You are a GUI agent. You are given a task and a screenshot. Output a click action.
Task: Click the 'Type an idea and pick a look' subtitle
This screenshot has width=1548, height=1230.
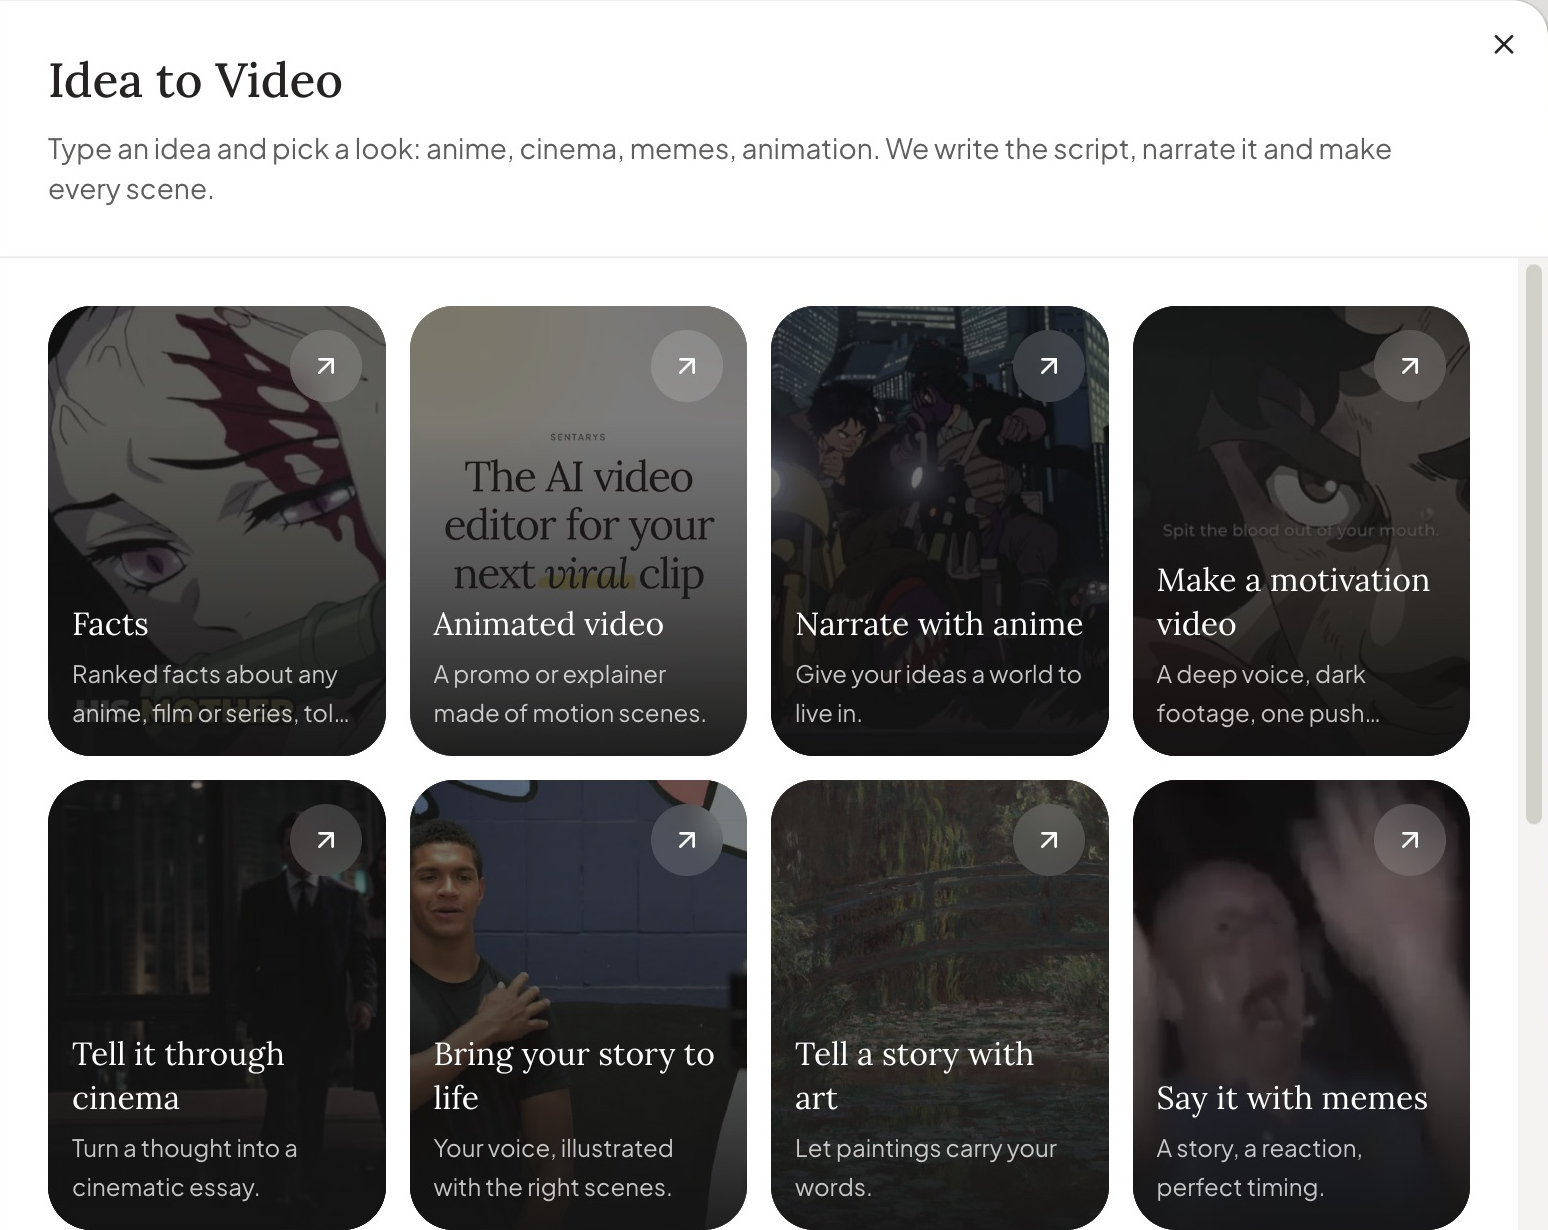tap(720, 169)
